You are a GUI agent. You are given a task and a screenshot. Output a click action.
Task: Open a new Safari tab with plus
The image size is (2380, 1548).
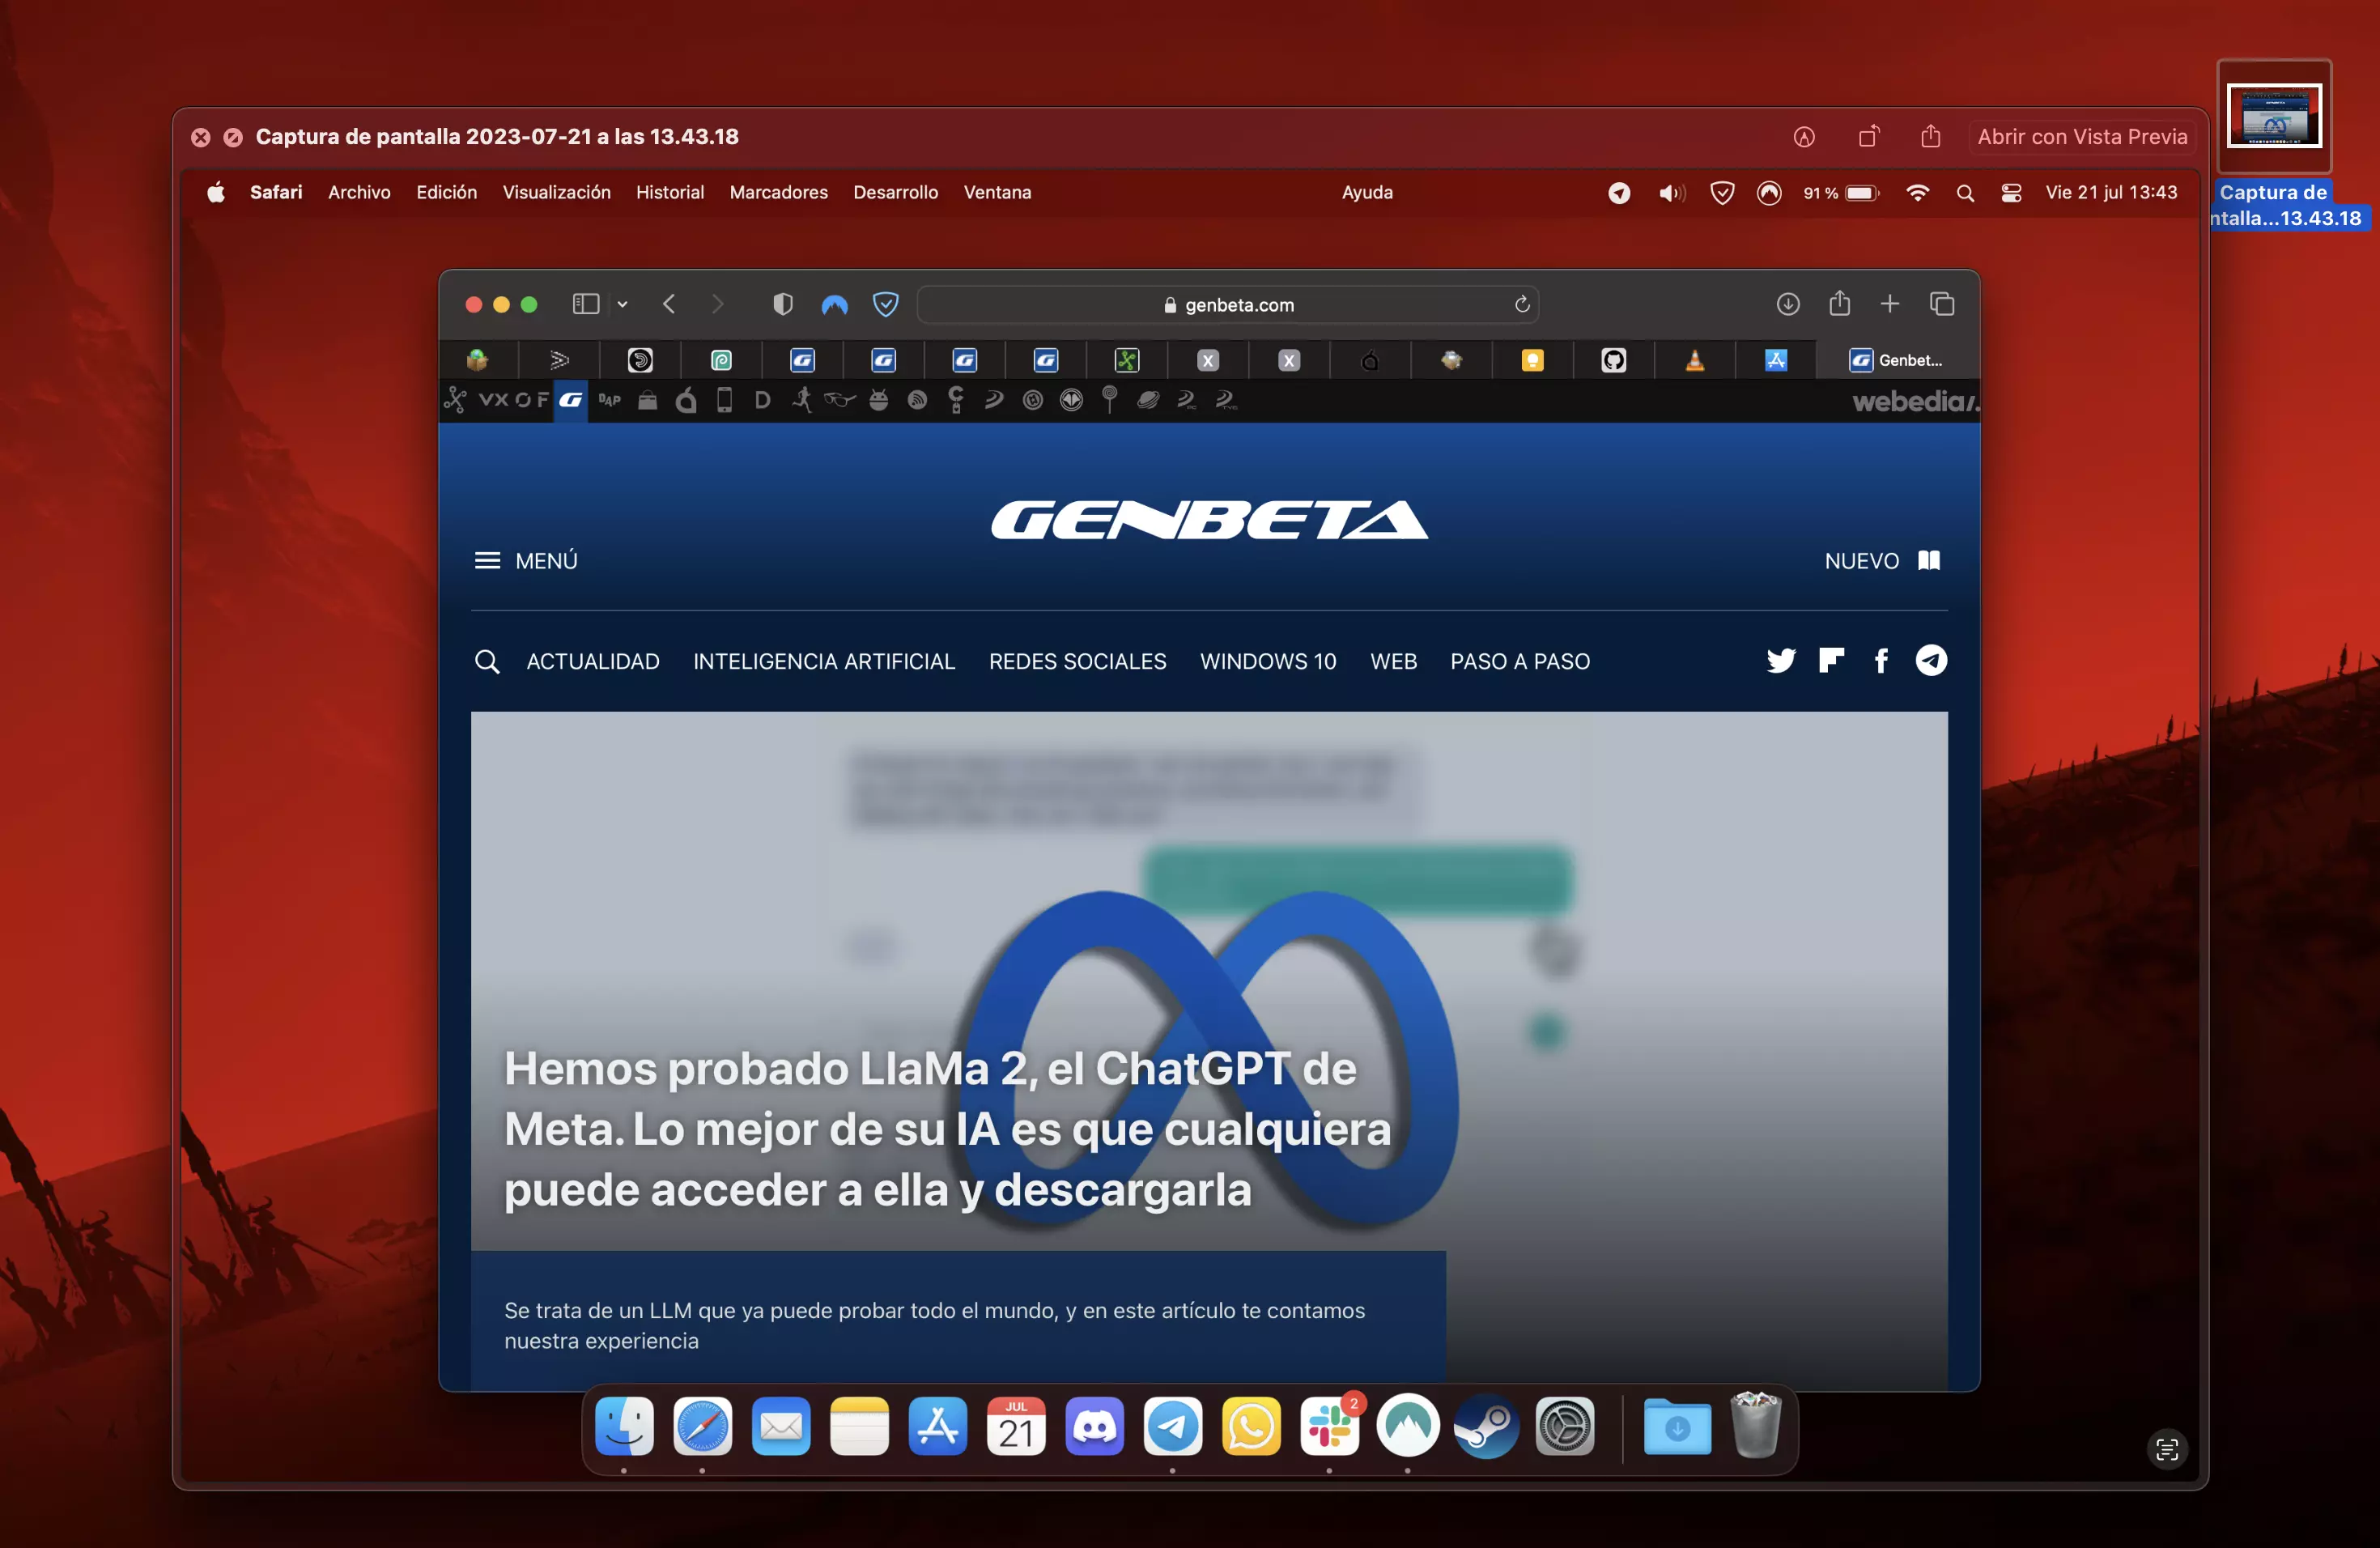coord(1889,304)
